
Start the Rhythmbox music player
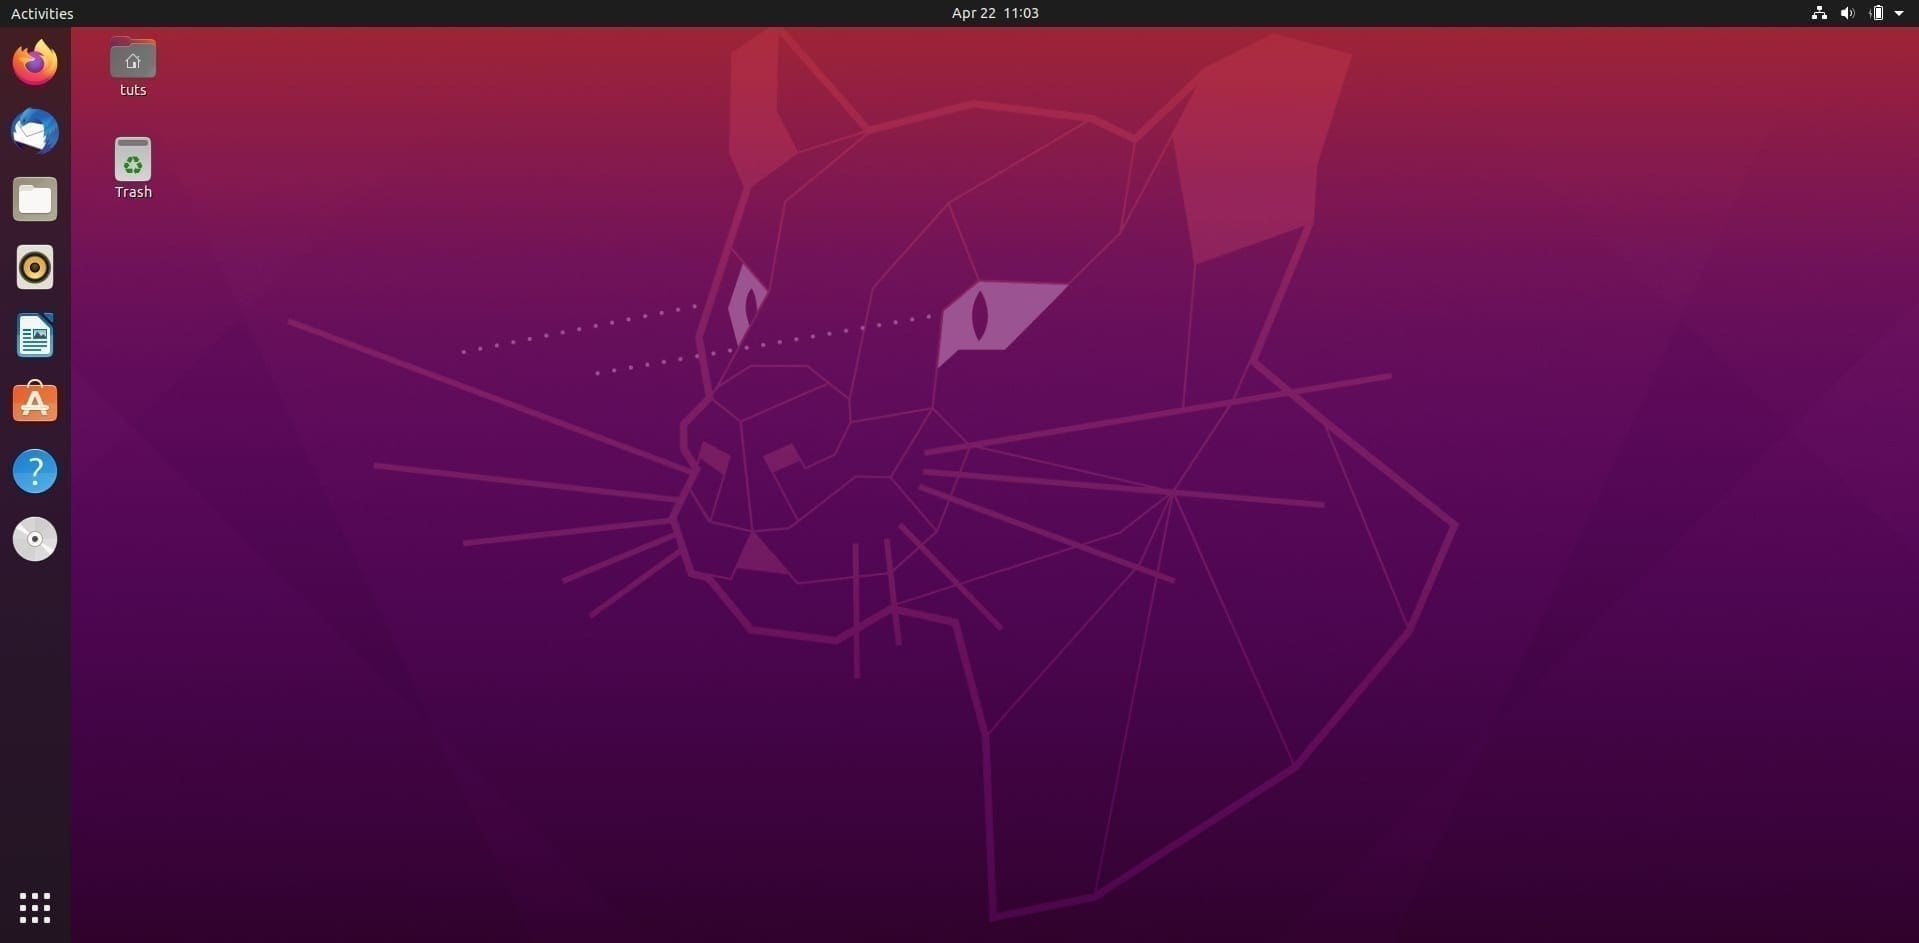[35, 267]
